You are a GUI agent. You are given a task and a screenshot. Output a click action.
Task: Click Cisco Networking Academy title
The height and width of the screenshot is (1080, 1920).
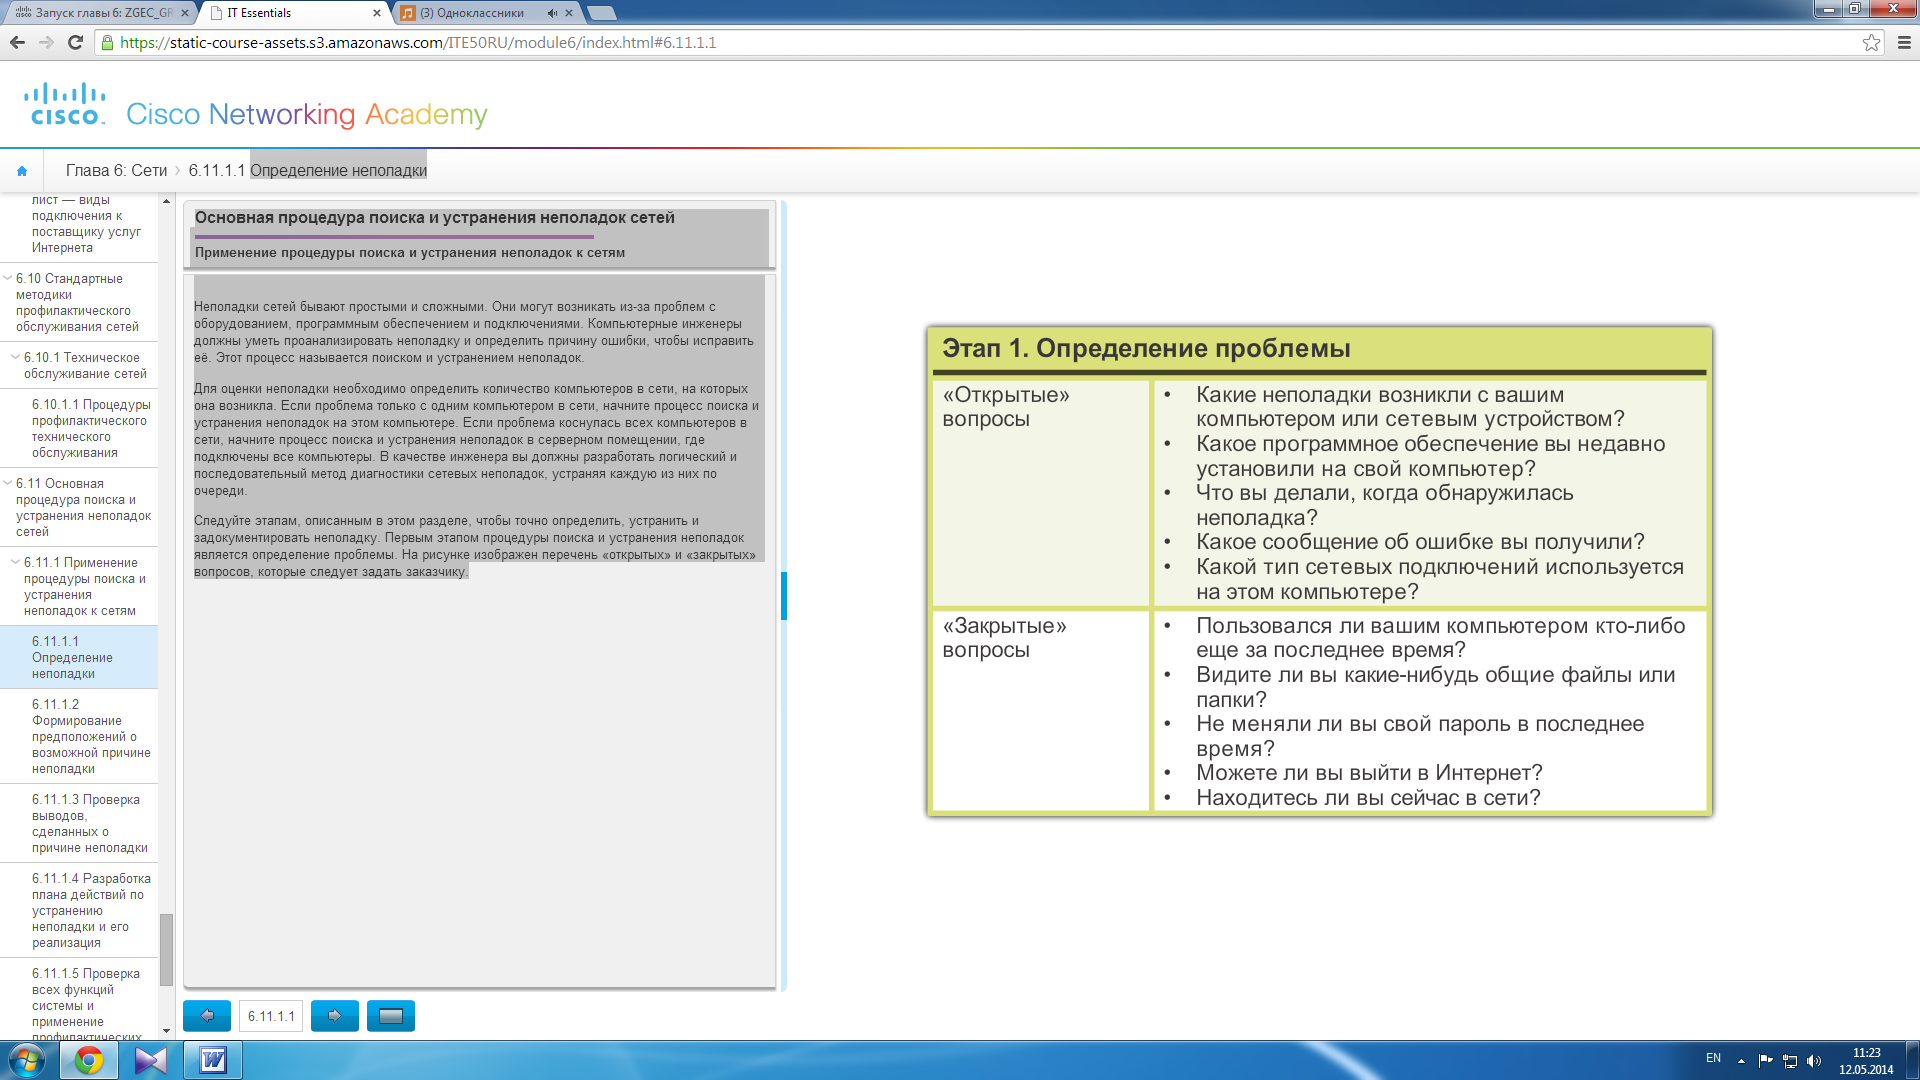pyautogui.click(x=307, y=115)
